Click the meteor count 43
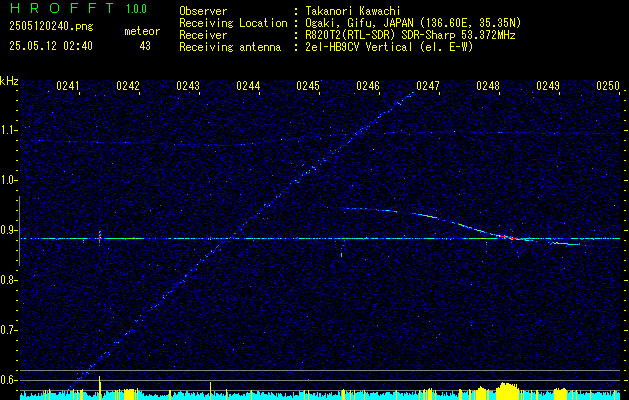Viewport: 629px width, 400px height. coord(145,46)
